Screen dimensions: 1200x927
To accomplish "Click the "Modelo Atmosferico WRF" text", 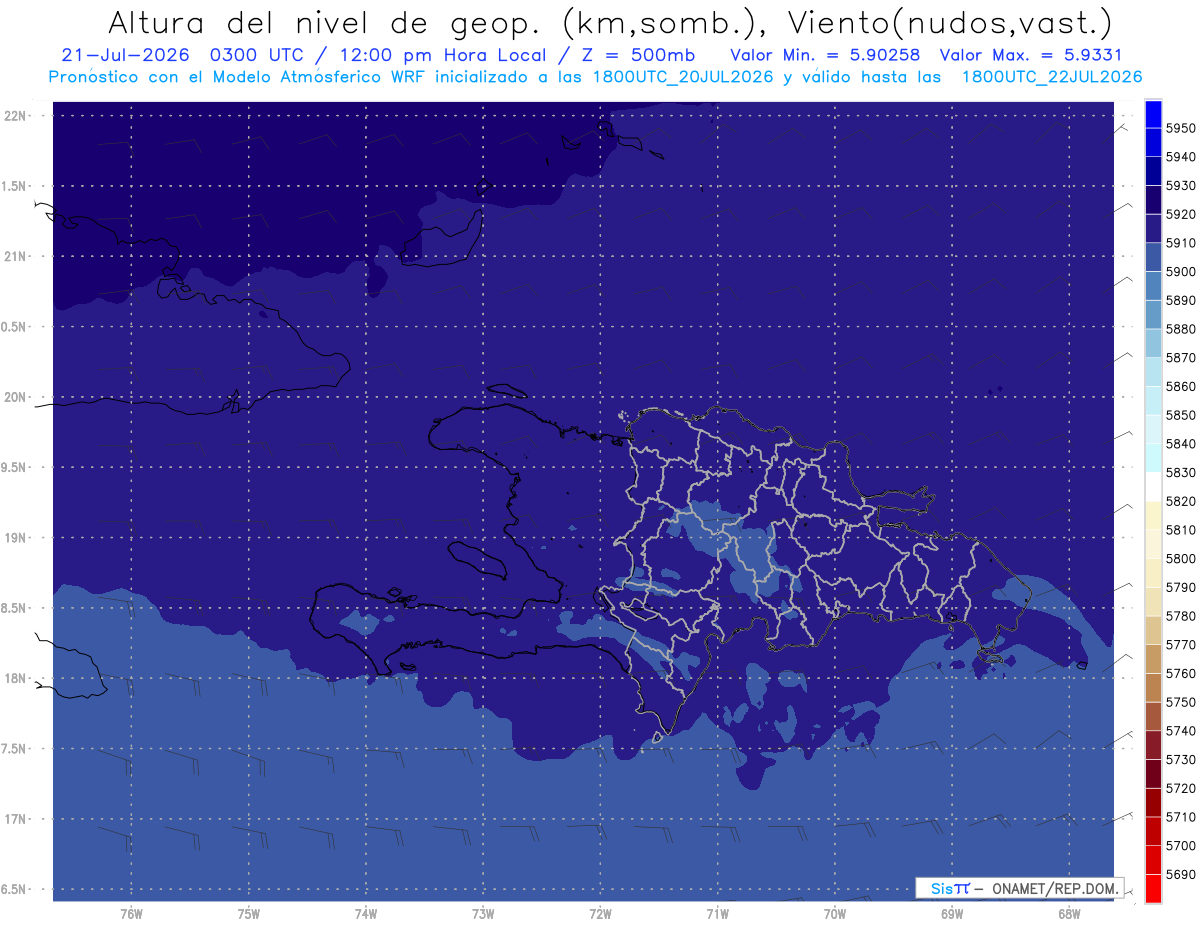I will (321, 77).
